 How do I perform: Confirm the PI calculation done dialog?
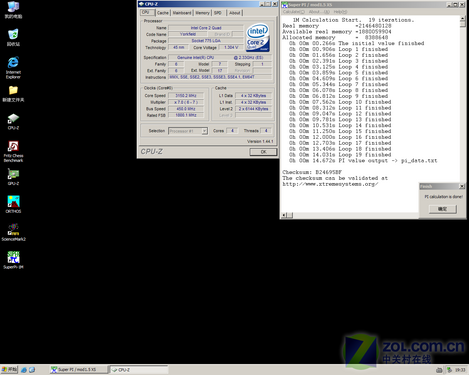443,209
